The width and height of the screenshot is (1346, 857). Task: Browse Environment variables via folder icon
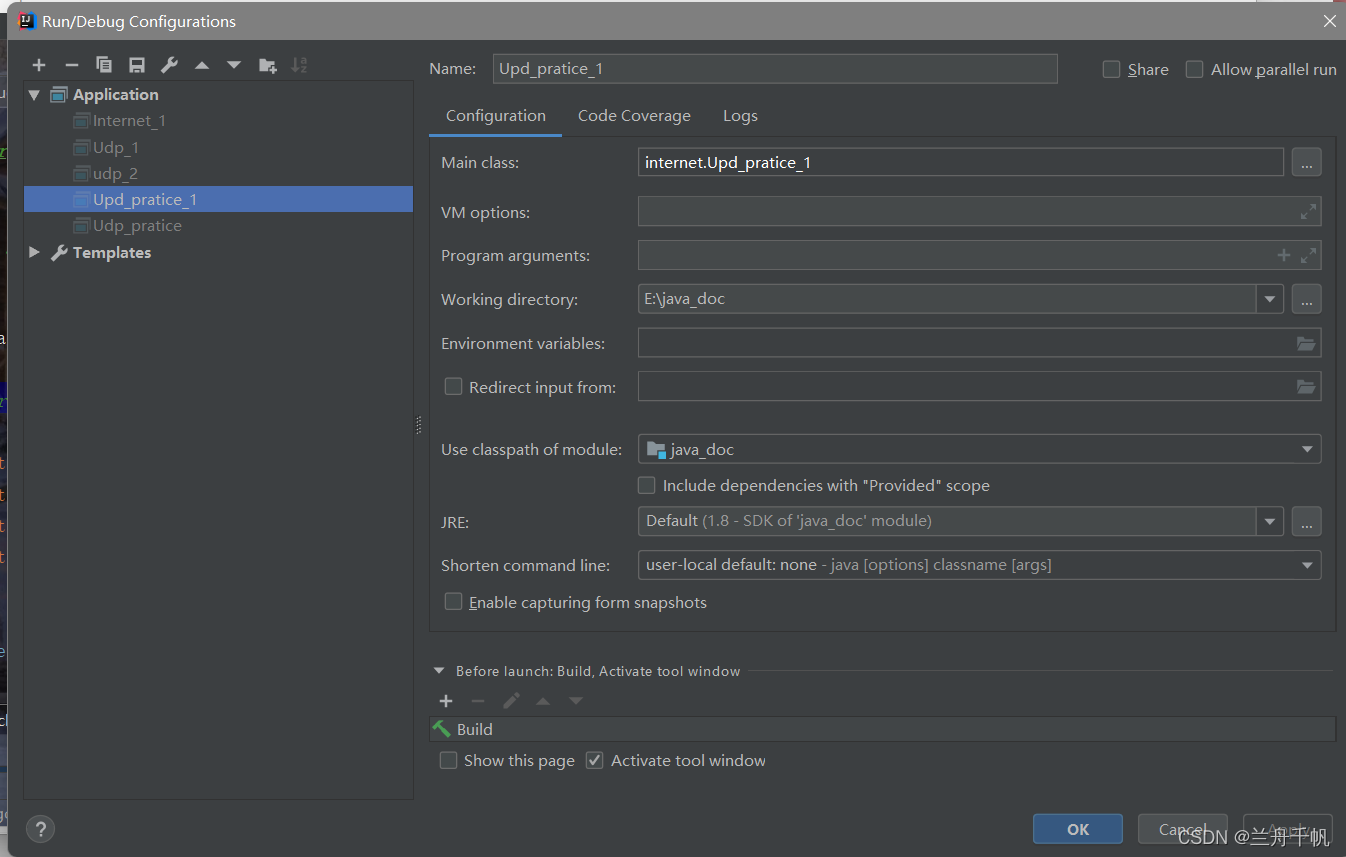tap(1306, 343)
